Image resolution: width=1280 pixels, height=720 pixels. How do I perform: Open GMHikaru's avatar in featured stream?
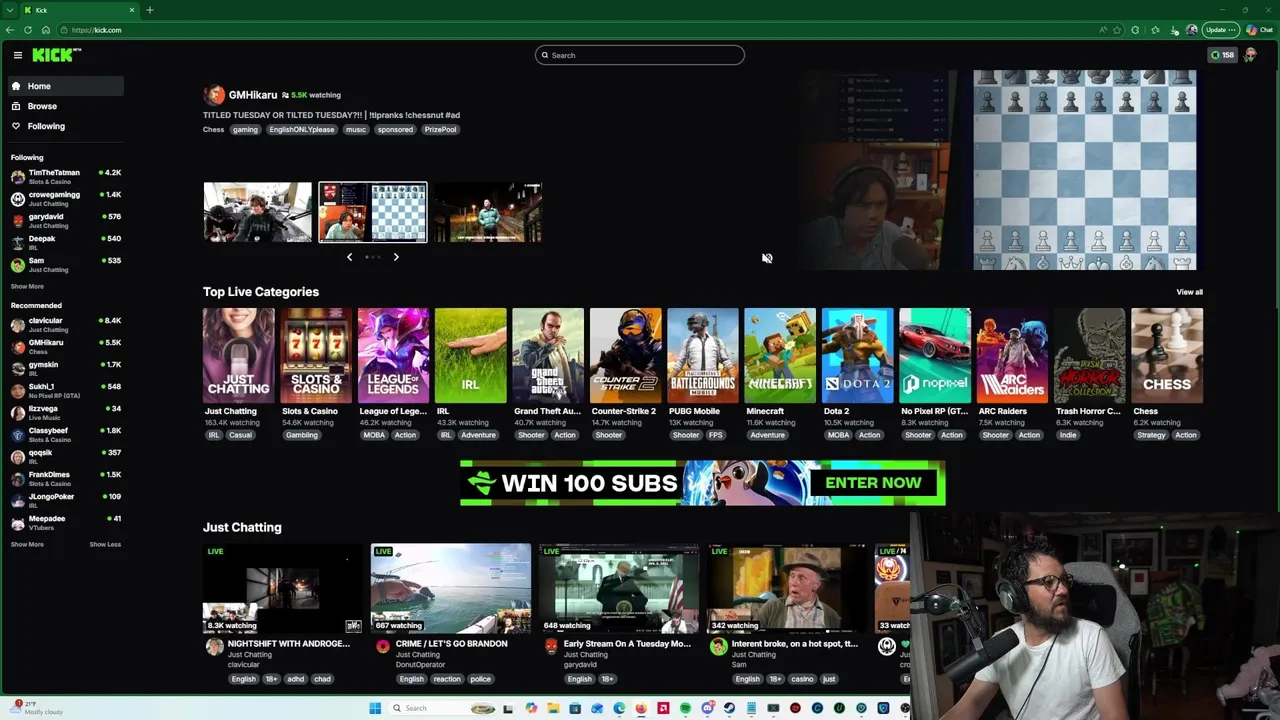[x=214, y=95]
